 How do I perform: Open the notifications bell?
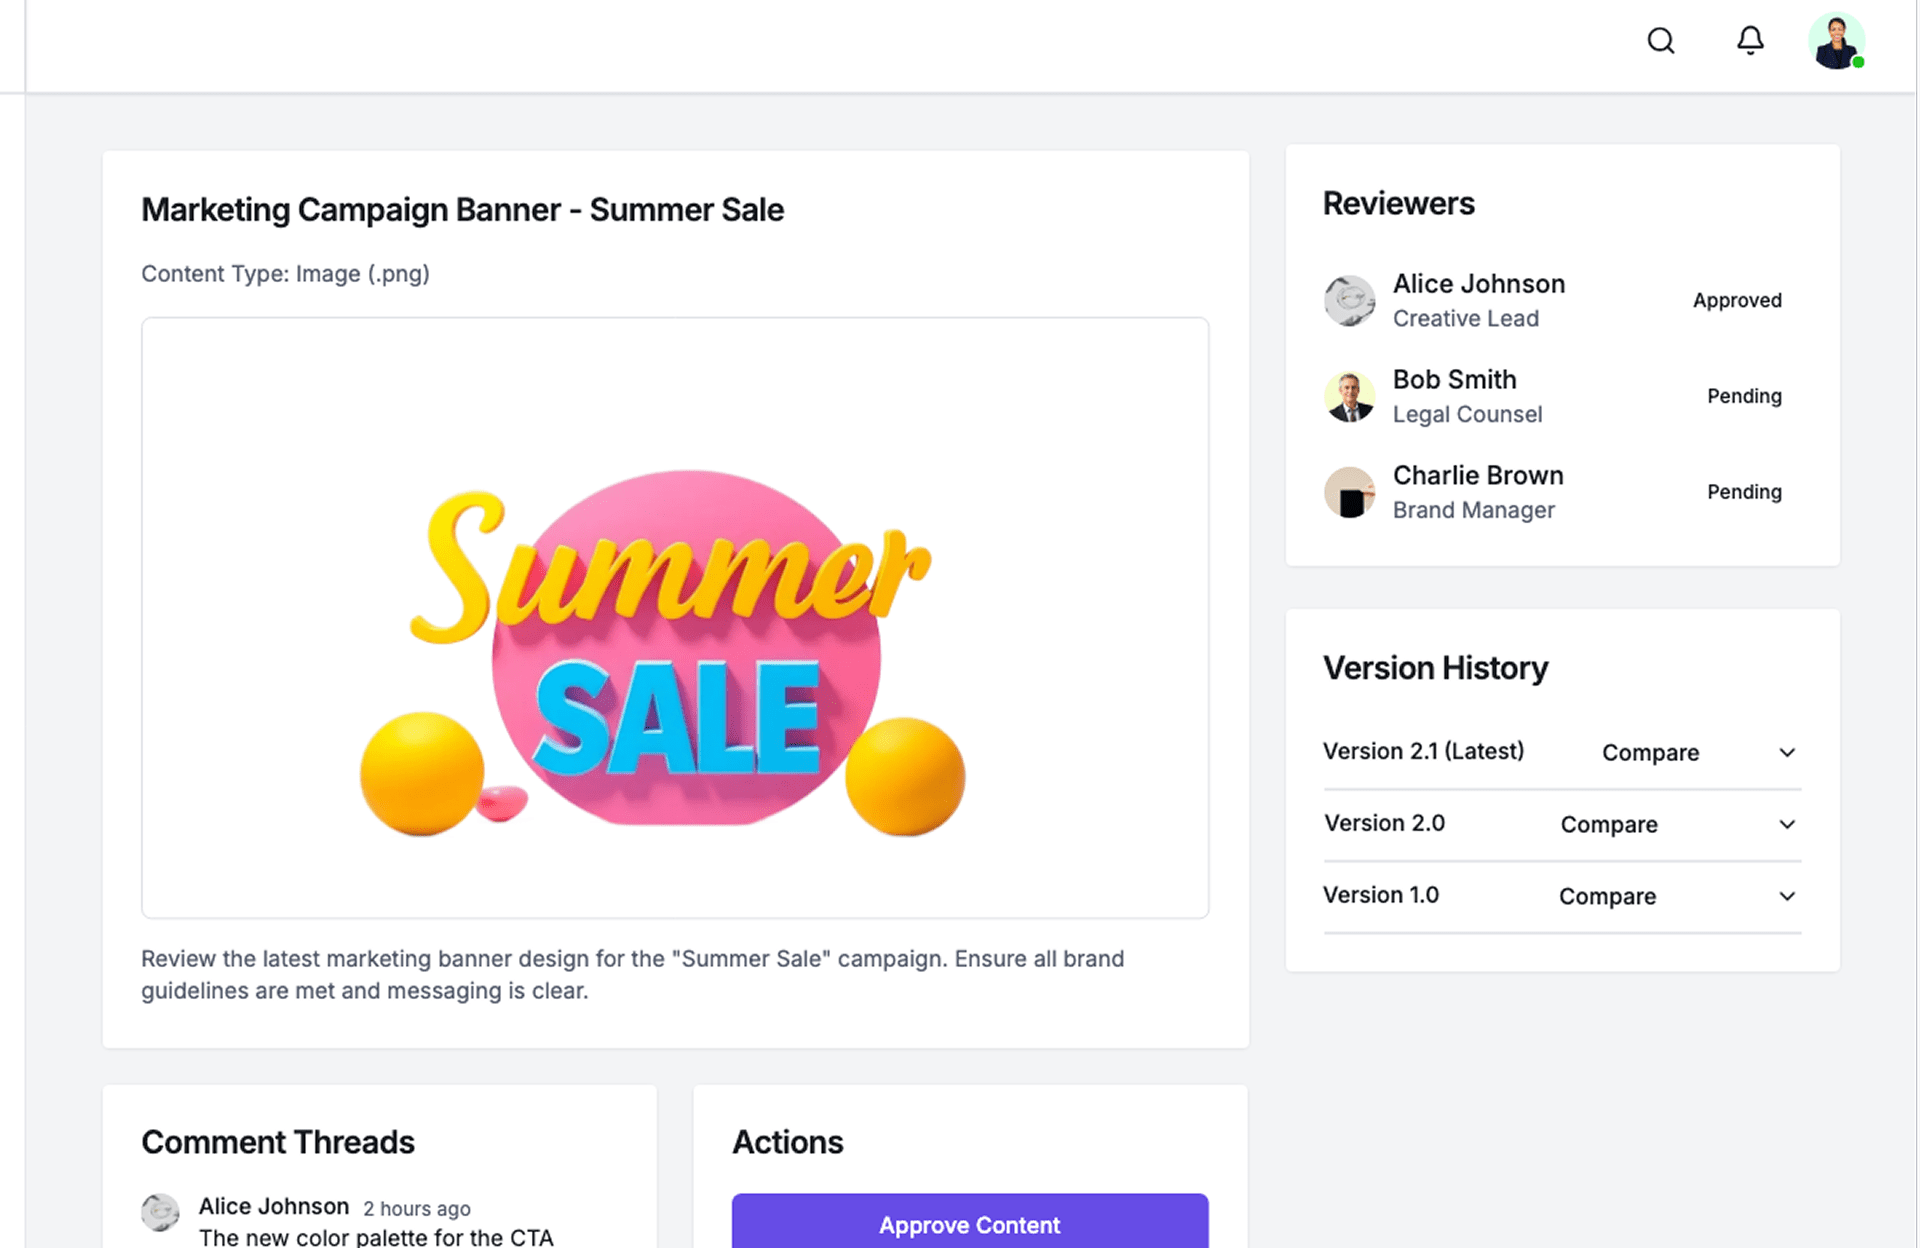click(1750, 41)
